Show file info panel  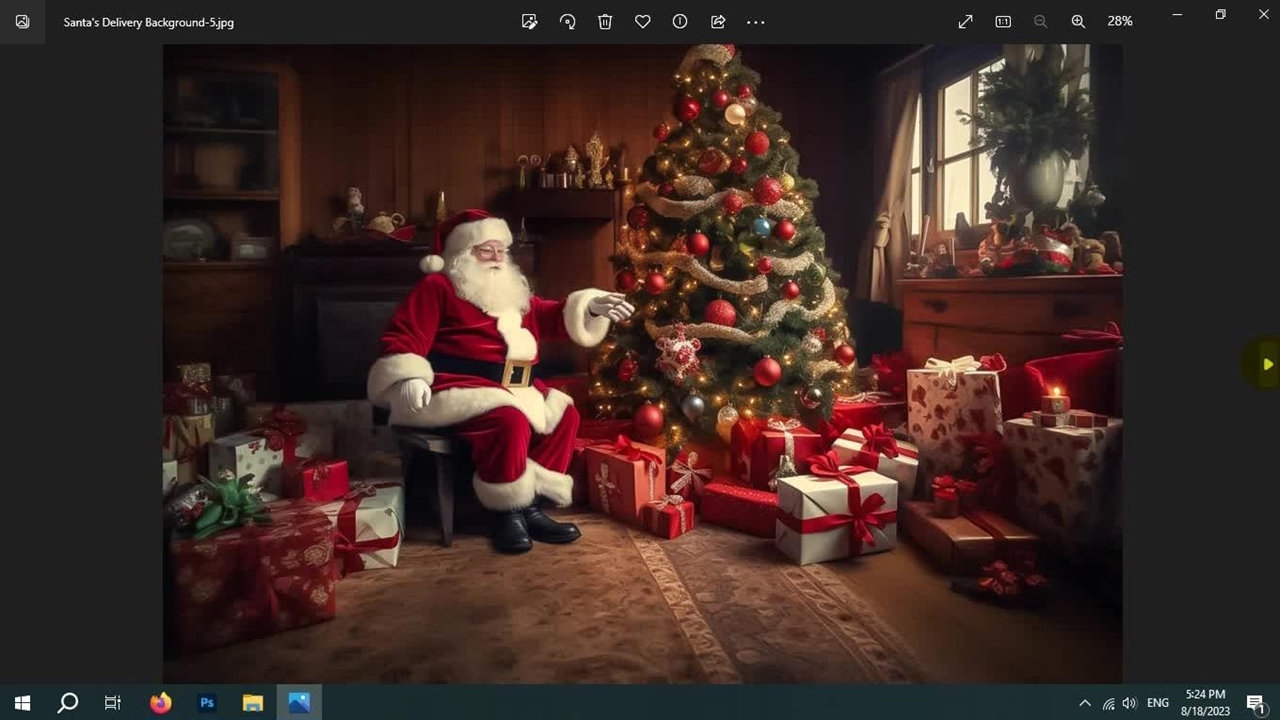pyautogui.click(x=680, y=21)
